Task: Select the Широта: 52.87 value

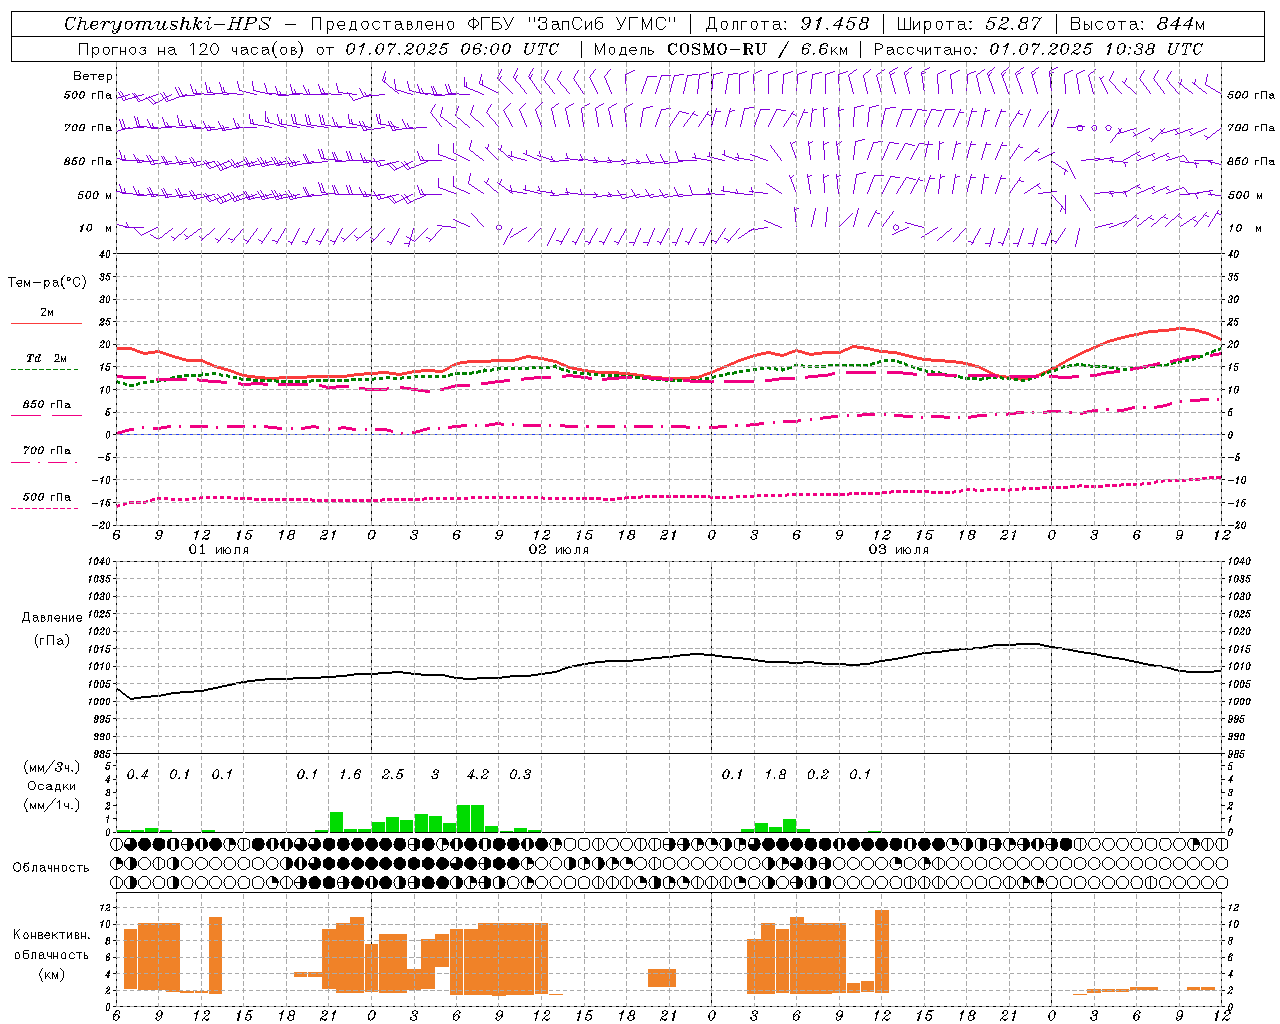Action: [968, 24]
